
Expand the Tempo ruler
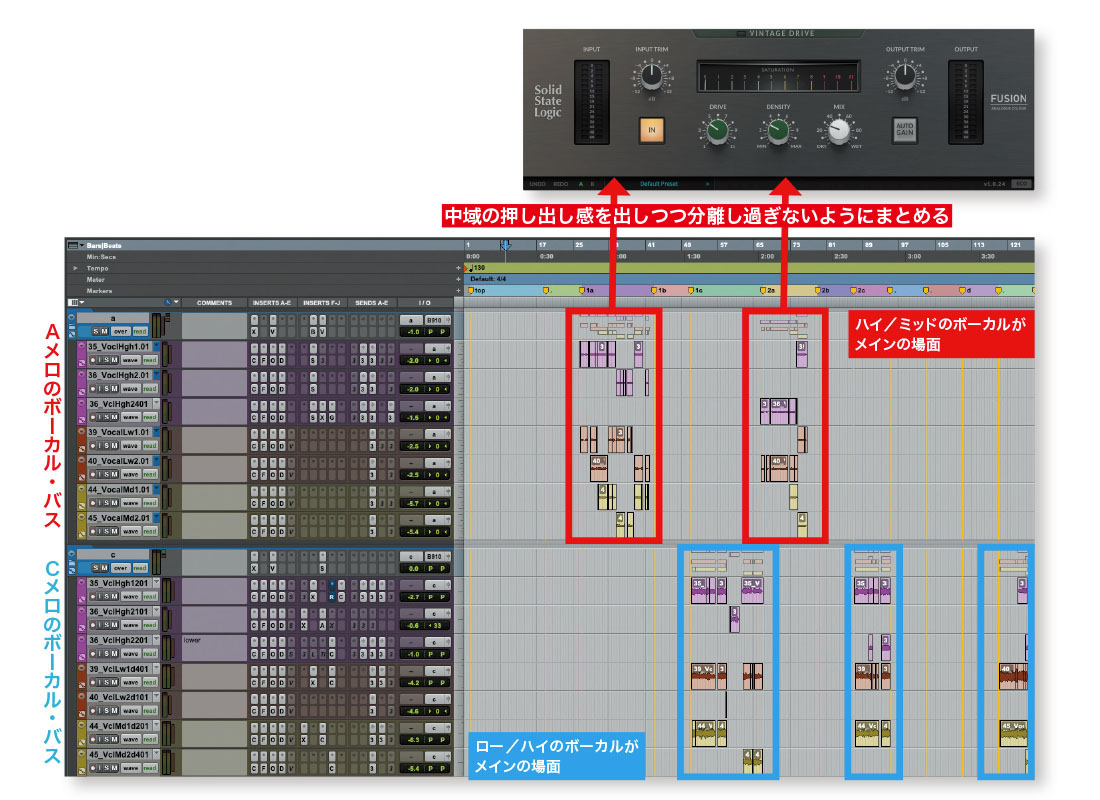[76, 268]
